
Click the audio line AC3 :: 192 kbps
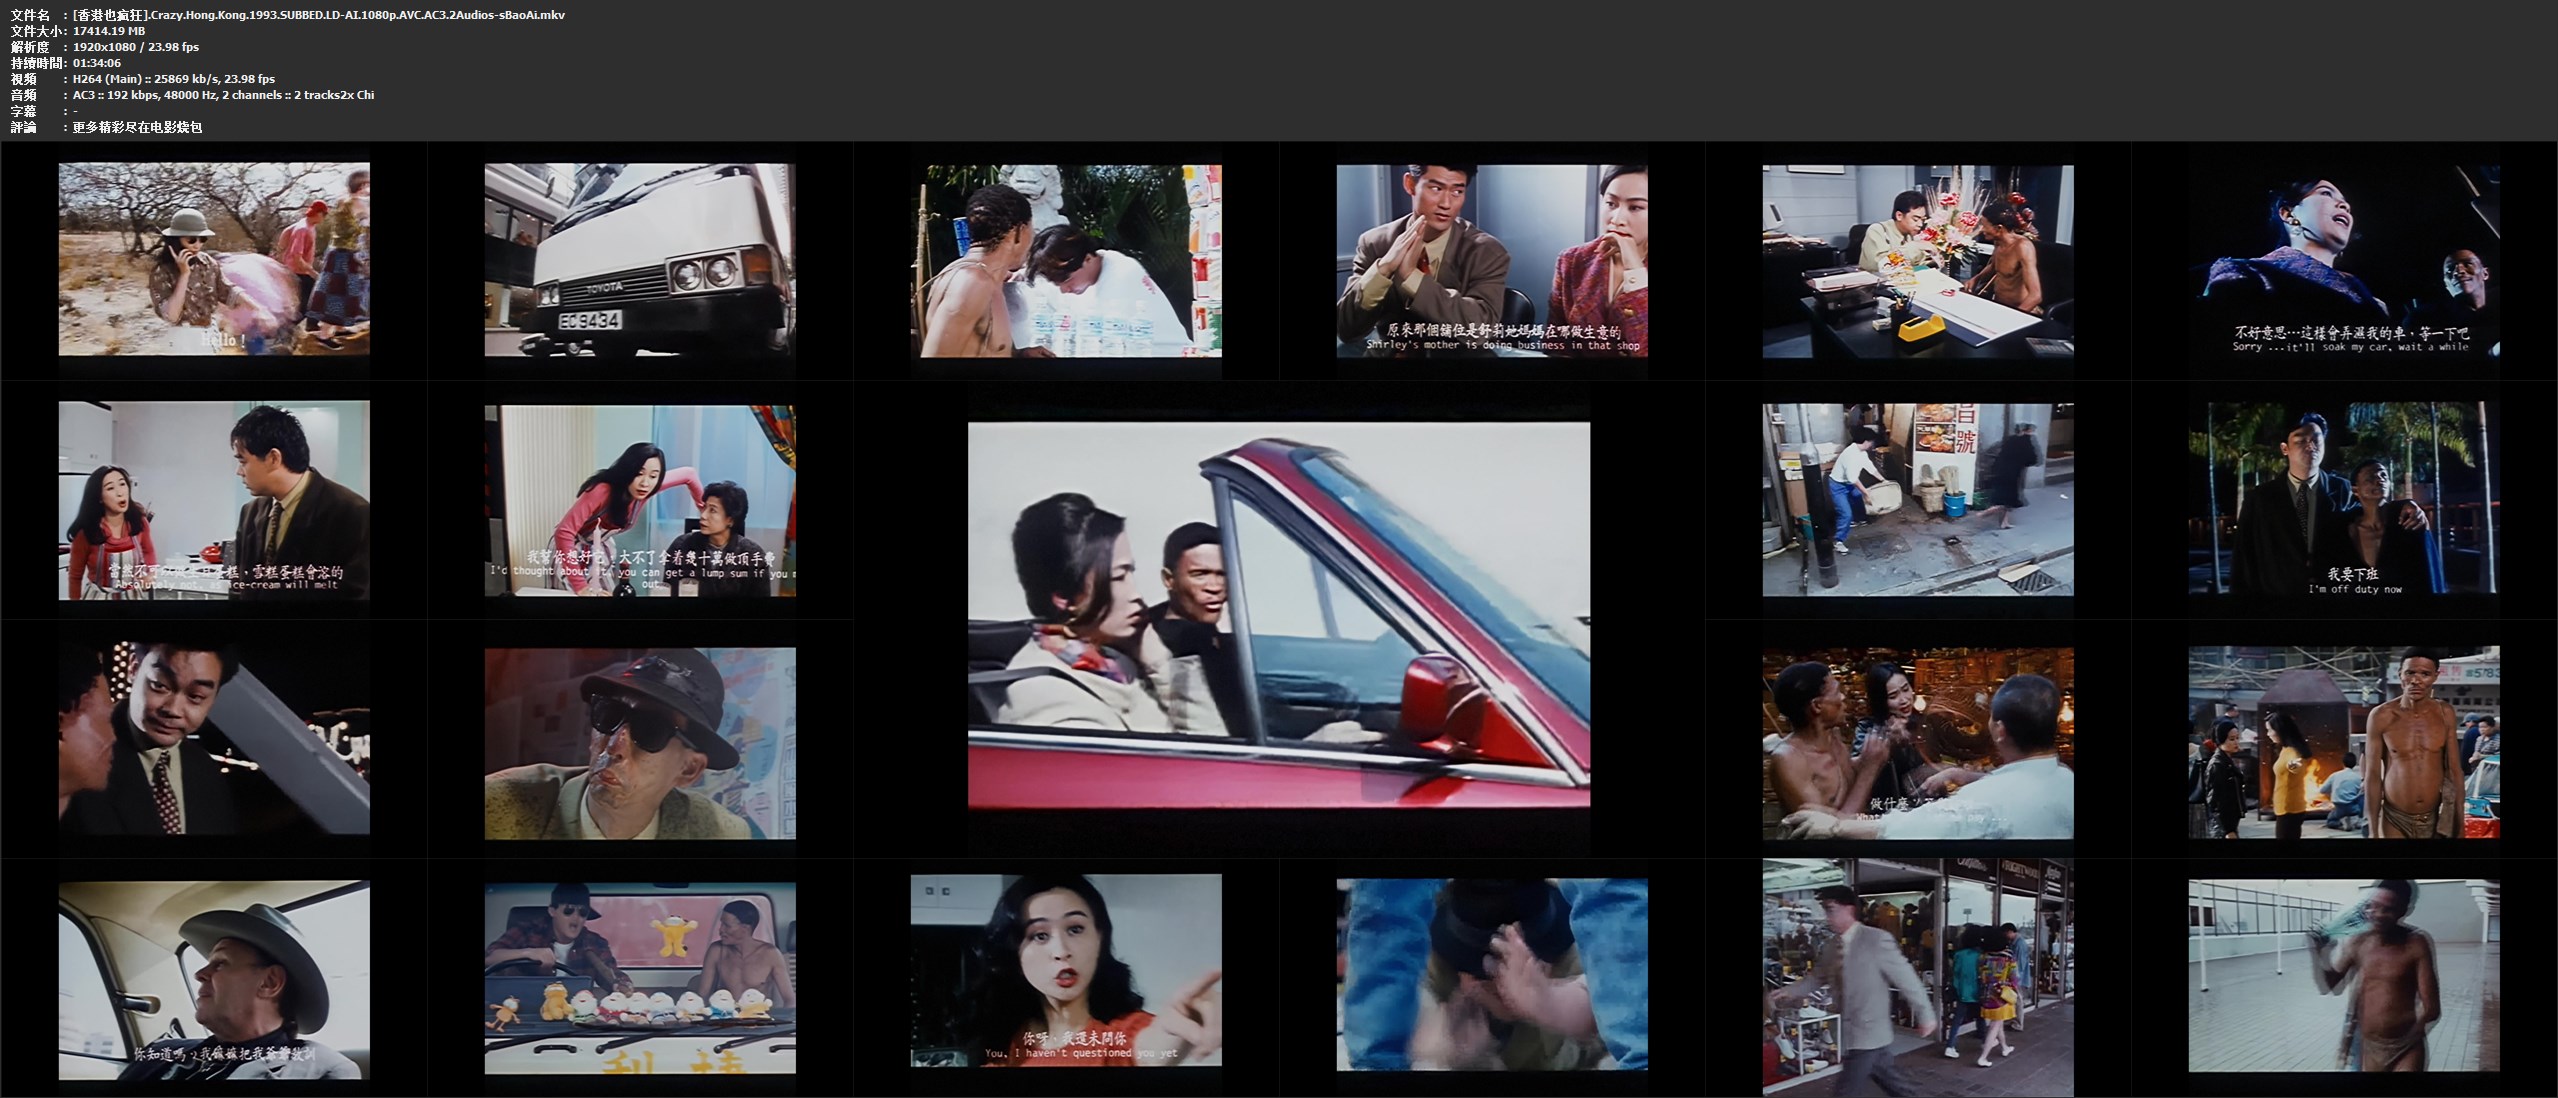click(224, 95)
